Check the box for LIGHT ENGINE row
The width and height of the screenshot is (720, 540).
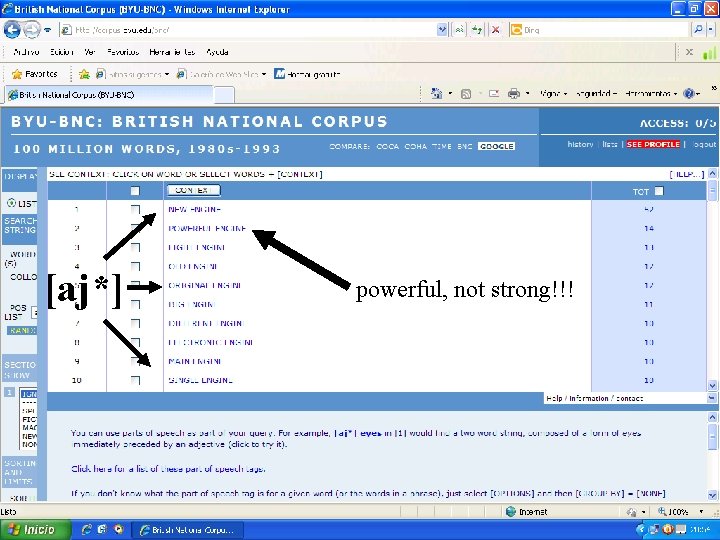tap(135, 248)
